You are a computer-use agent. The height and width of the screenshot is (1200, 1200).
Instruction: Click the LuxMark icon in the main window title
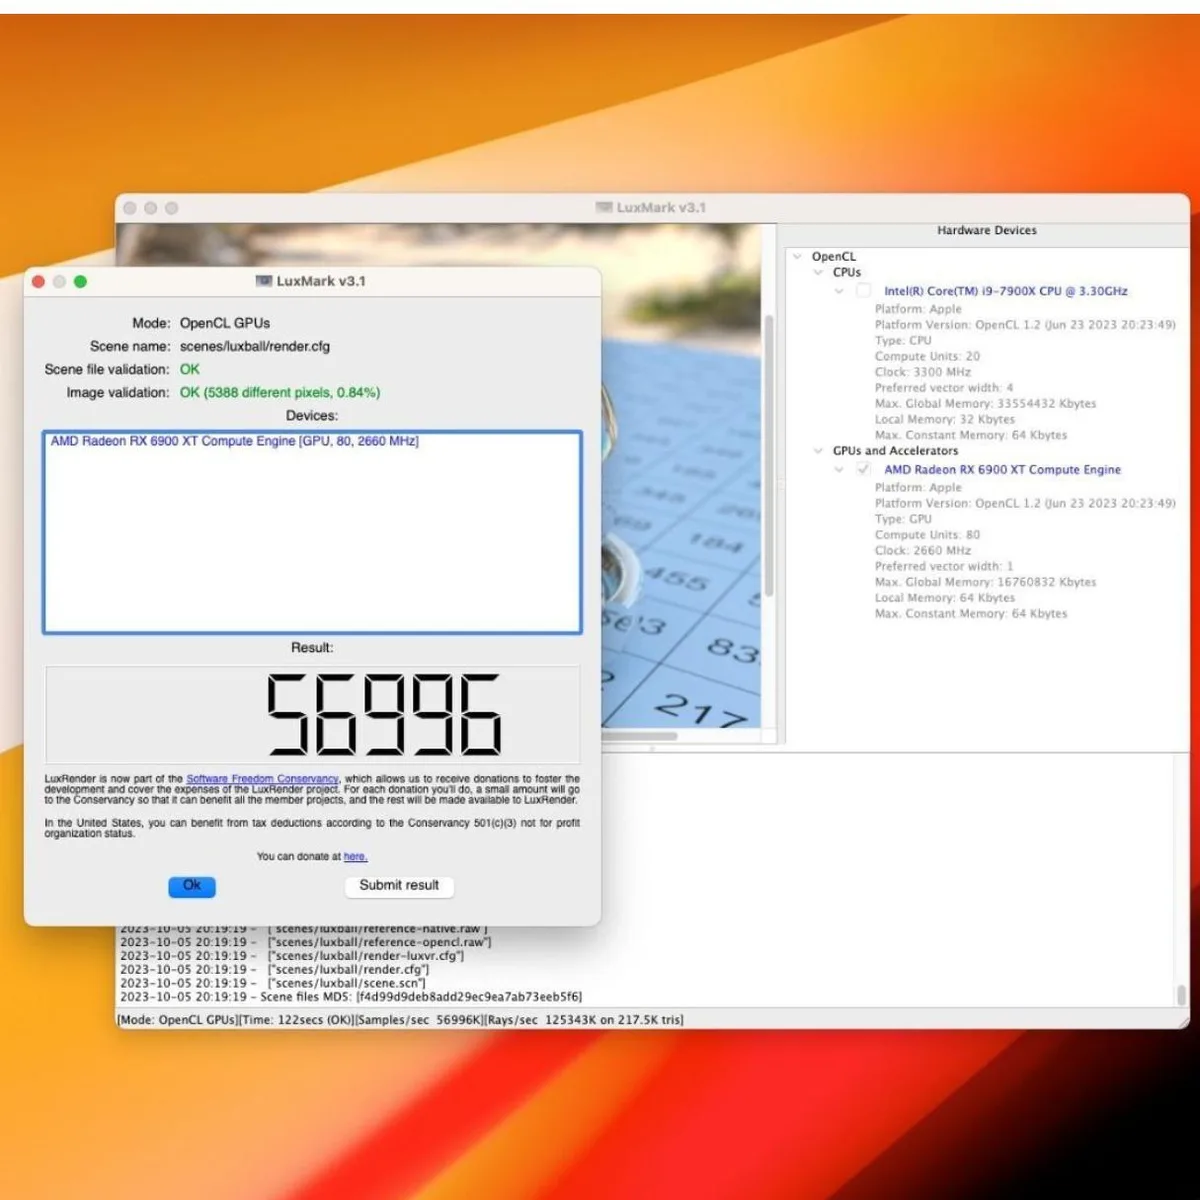coord(604,207)
